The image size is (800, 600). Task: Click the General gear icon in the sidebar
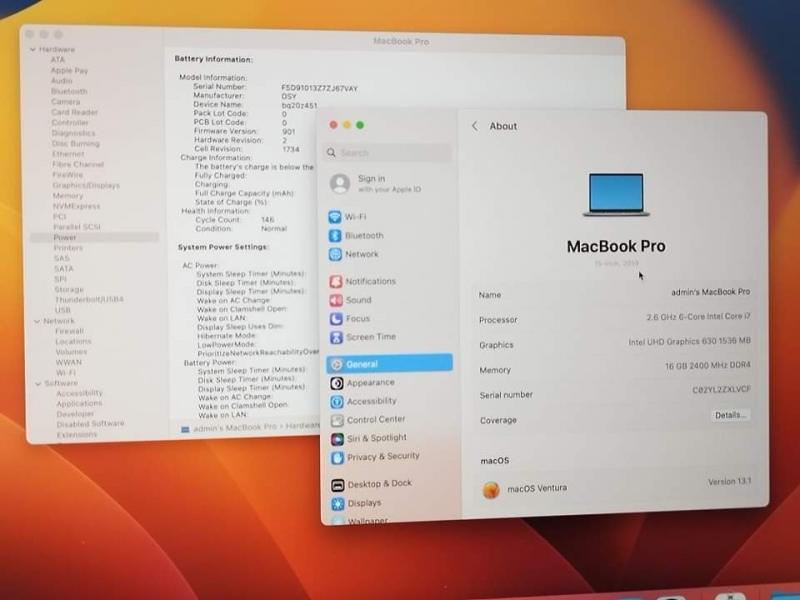(336, 364)
